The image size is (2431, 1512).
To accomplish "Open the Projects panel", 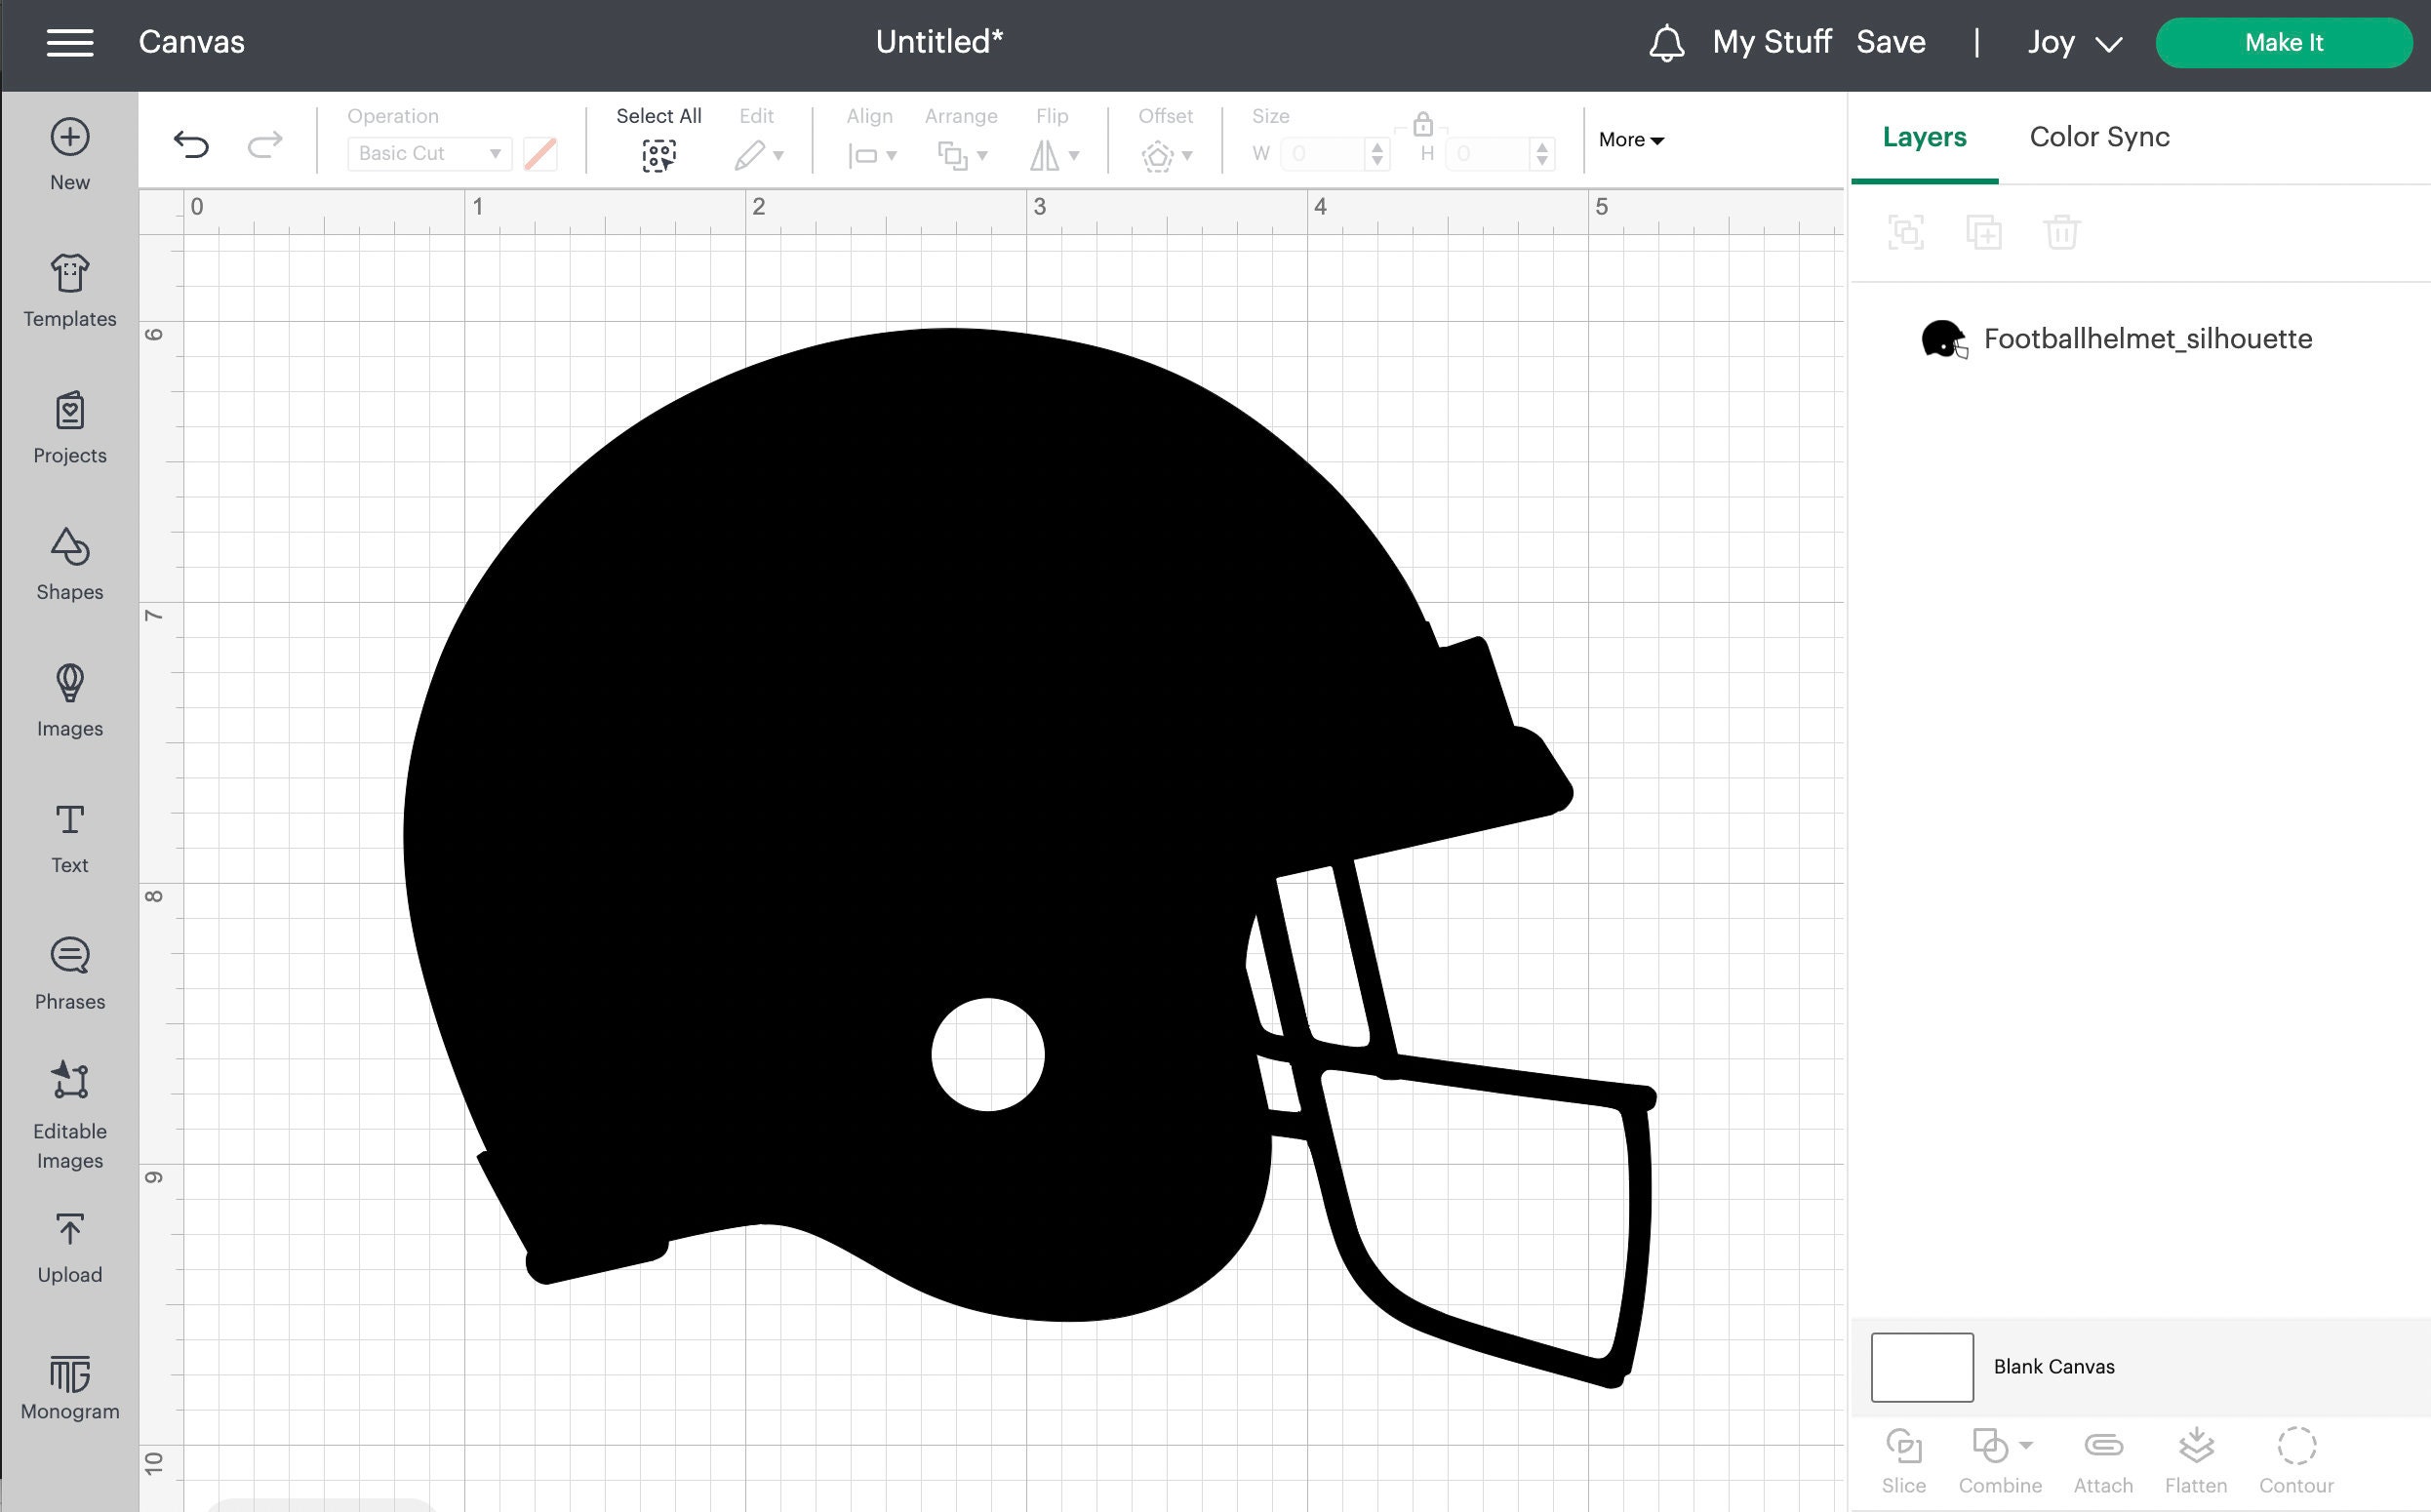I will tap(70, 427).
